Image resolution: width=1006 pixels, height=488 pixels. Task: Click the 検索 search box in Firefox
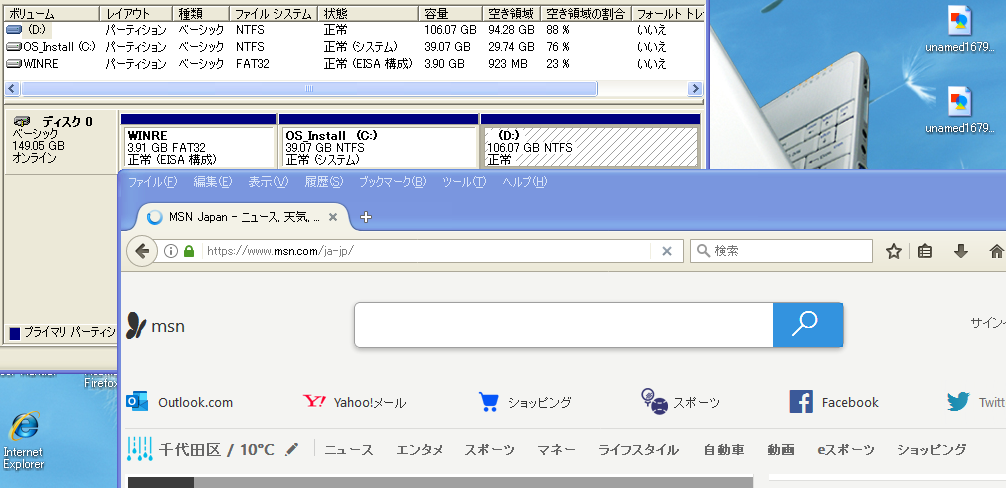(x=781, y=251)
